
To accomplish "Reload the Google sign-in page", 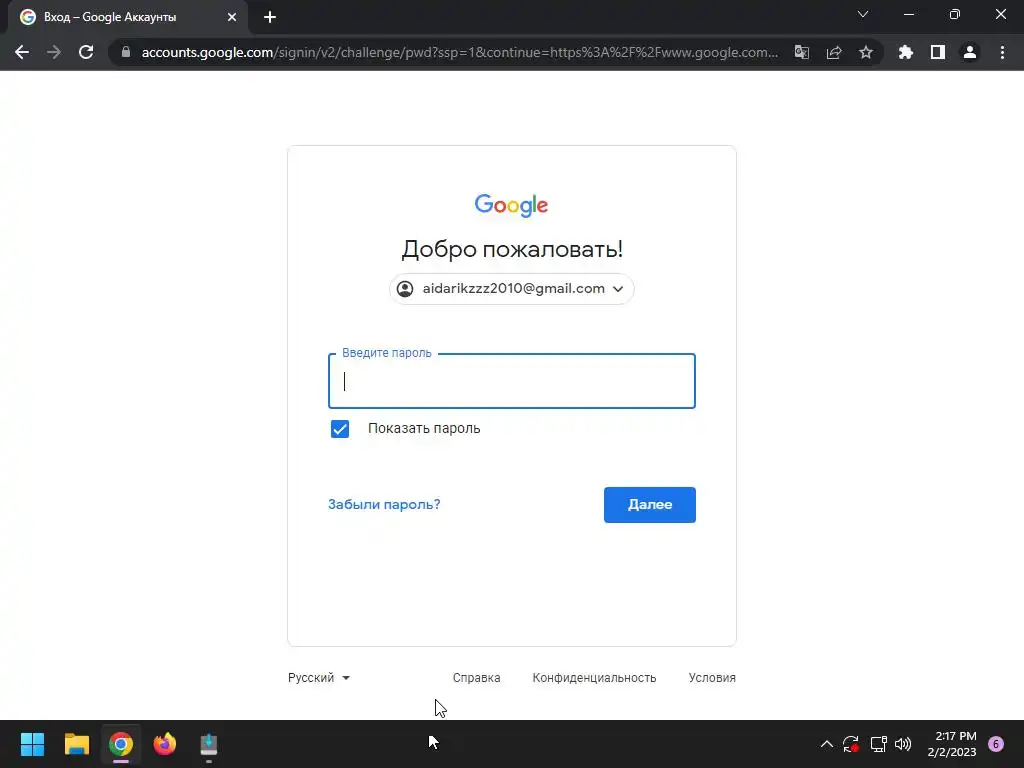I will click(86, 52).
